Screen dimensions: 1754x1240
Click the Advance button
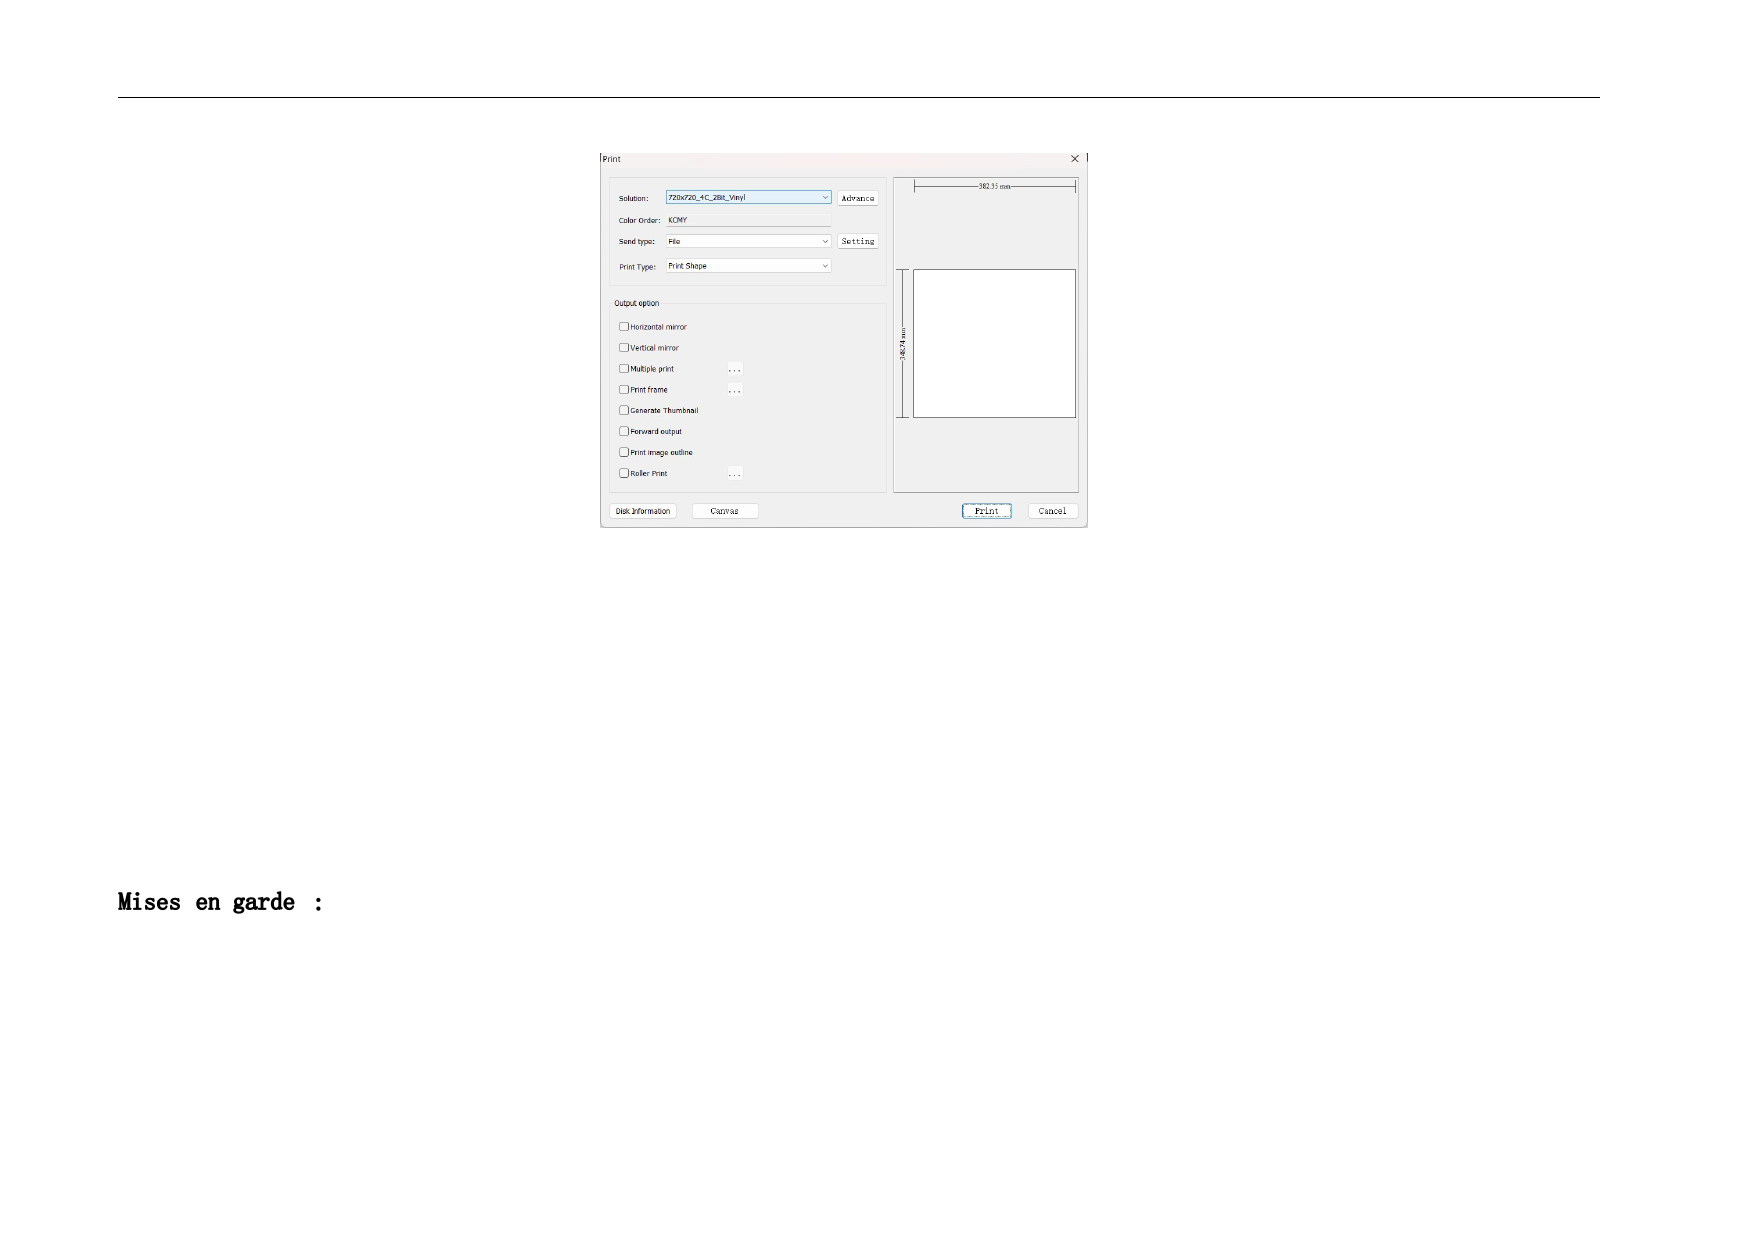point(857,198)
